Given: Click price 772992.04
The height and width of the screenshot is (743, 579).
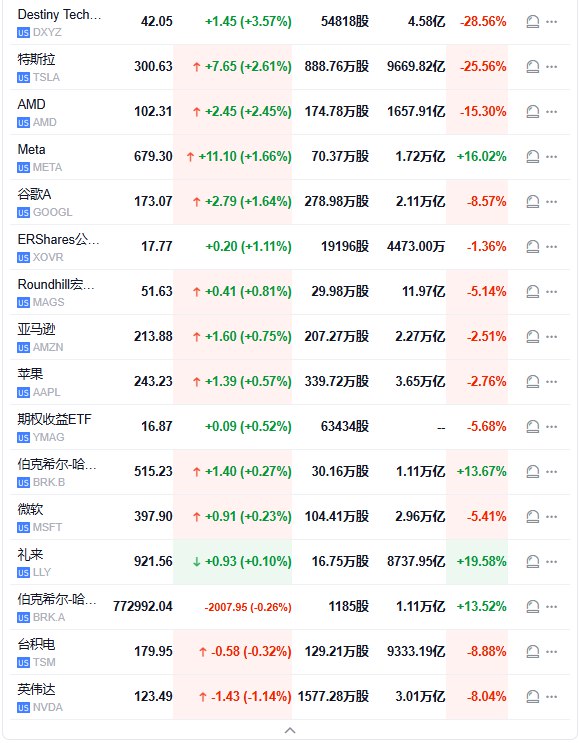Looking at the screenshot, I should point(143,607).
